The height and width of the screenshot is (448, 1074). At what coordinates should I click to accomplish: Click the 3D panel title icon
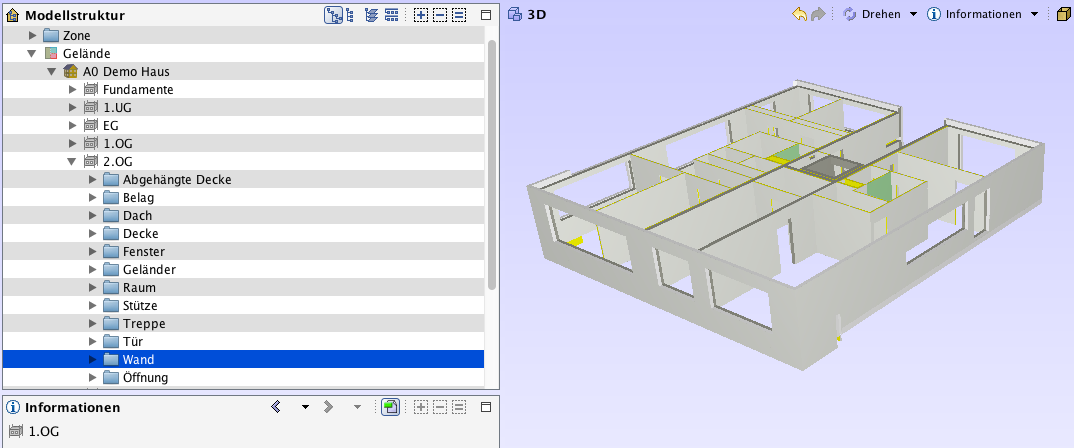coord(516,14)
